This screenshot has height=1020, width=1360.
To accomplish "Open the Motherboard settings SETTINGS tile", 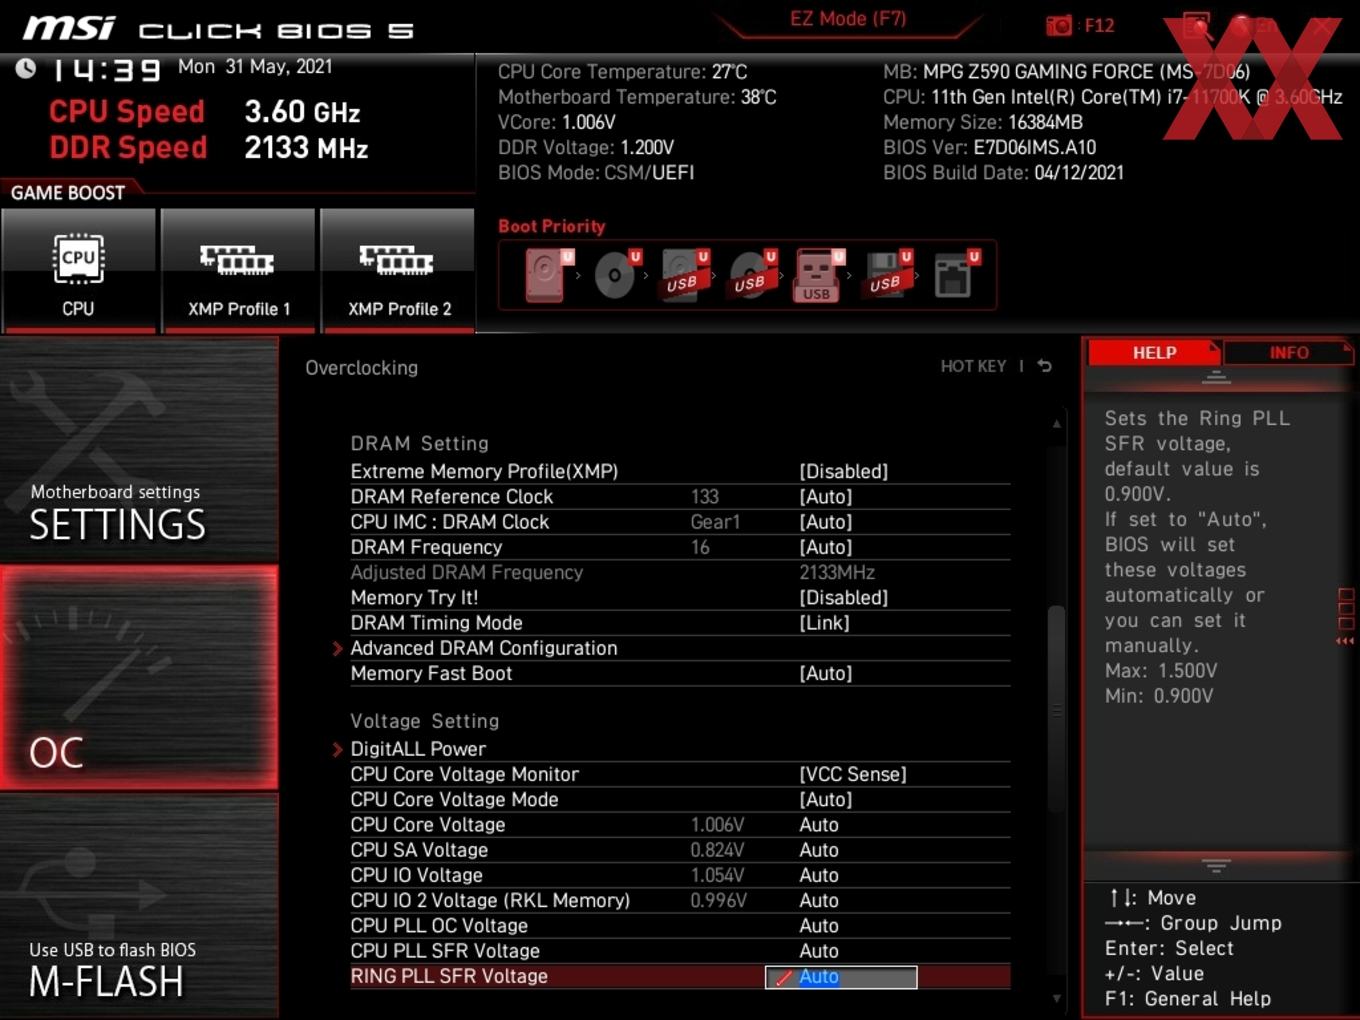I will click(x=139, y=451).
